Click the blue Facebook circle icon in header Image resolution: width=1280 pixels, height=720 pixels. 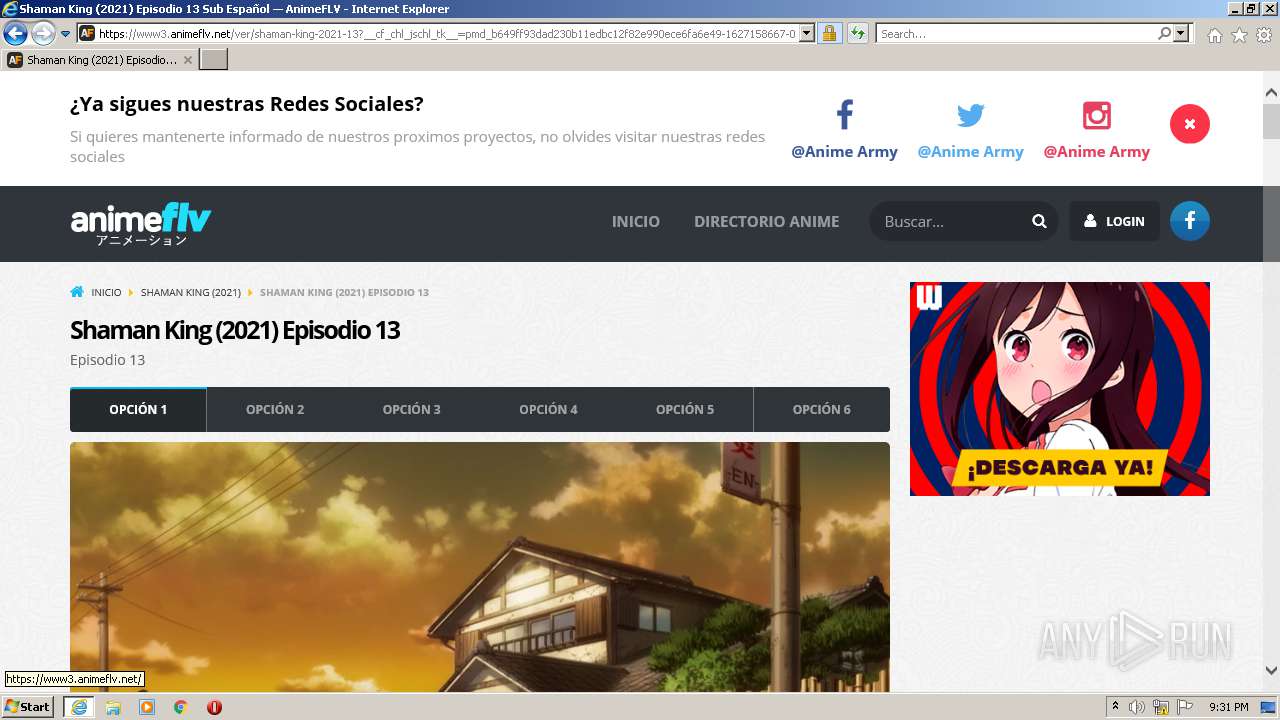(1190, 221)
